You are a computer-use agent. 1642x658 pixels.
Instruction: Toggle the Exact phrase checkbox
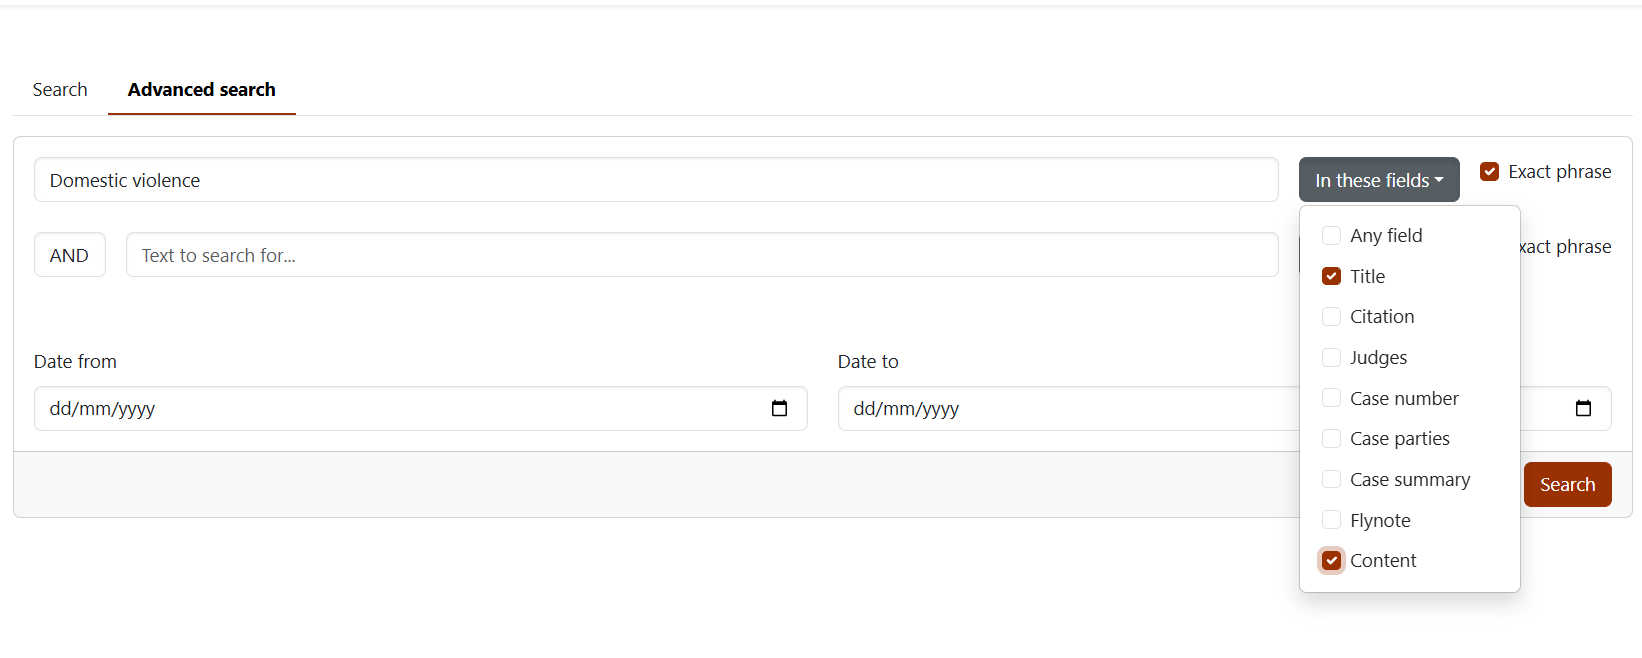click(x=1489, y=171)
